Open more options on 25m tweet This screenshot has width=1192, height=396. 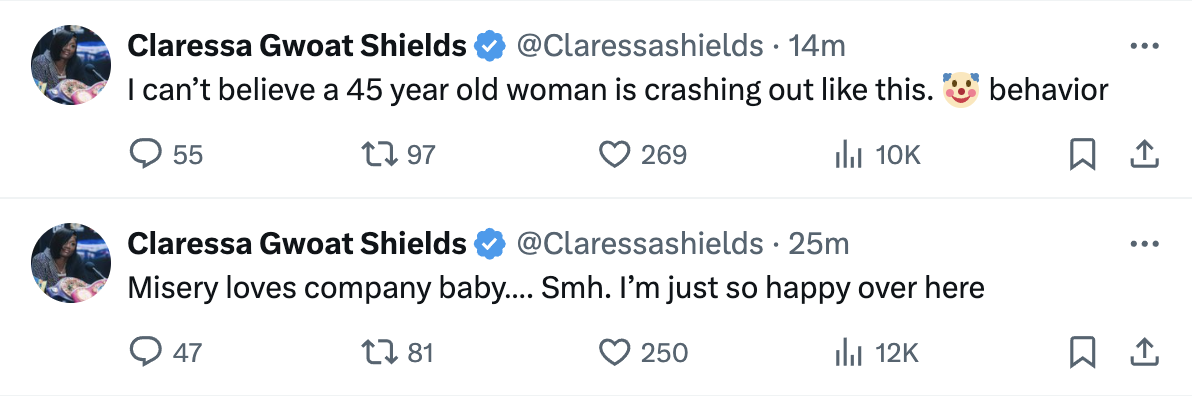click(1144, 244)
